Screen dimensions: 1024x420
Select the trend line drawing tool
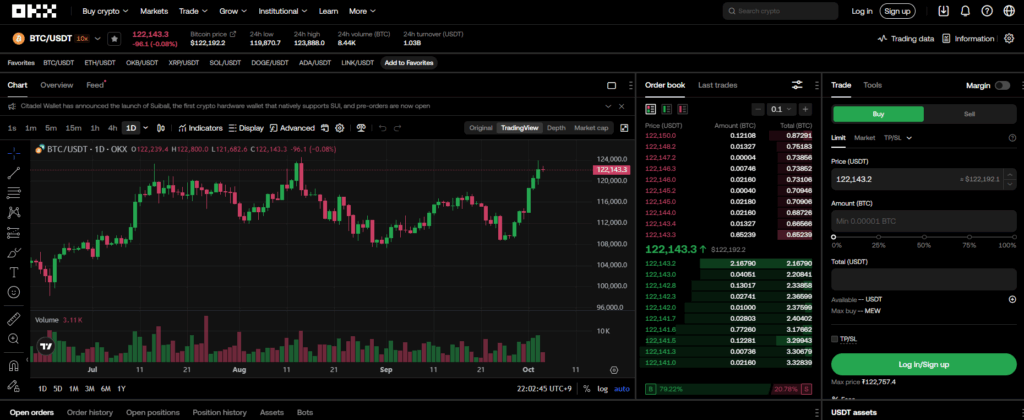(x=14, y=173)
